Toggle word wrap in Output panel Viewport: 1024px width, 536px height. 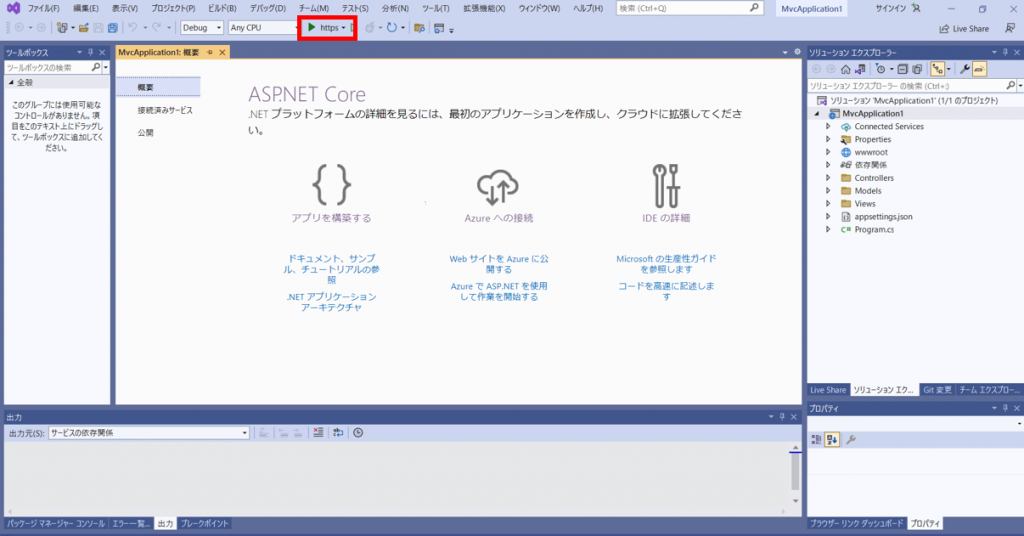point(338,433)
